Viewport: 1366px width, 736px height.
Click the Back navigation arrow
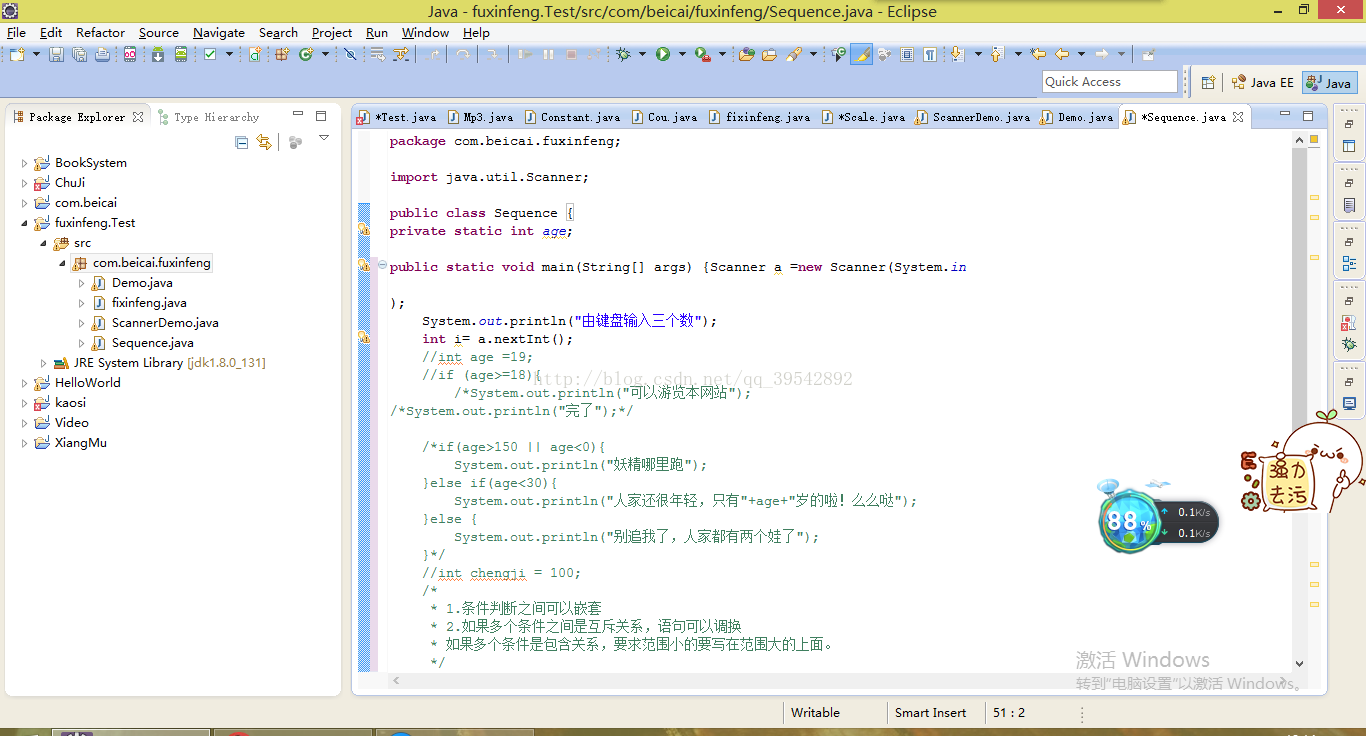point(1062,55)
